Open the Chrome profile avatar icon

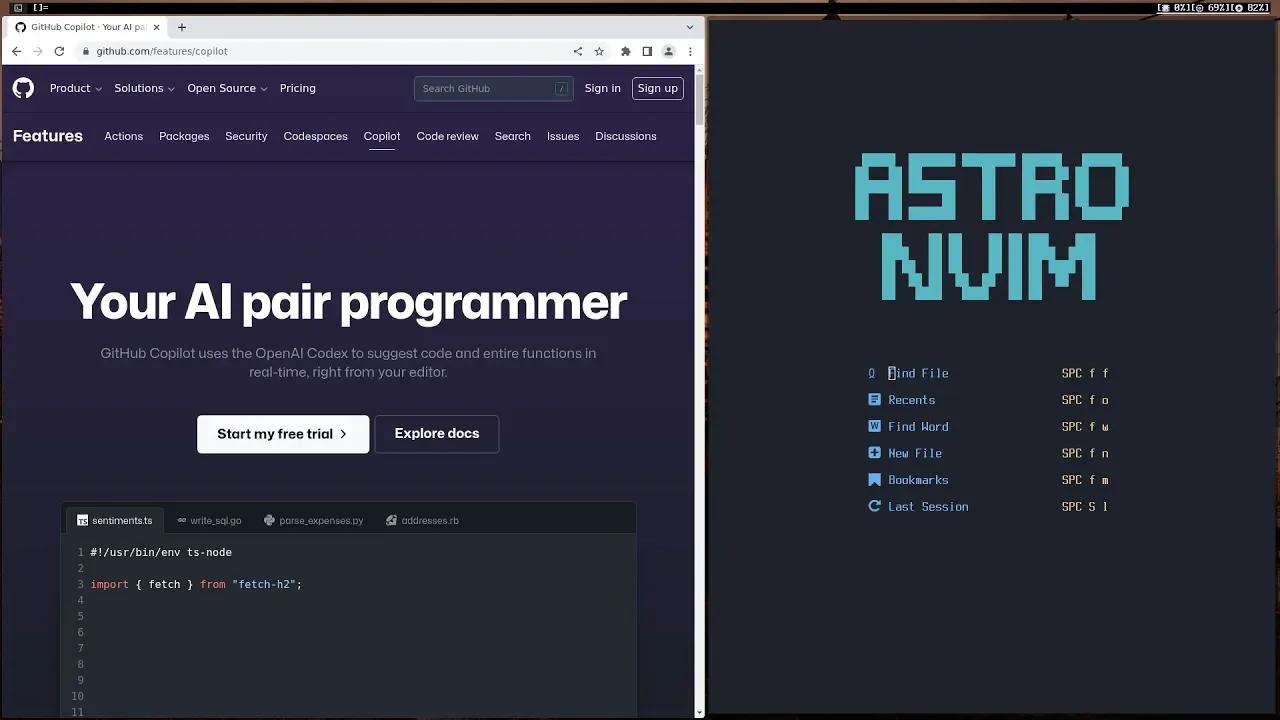tap(668, 51)
